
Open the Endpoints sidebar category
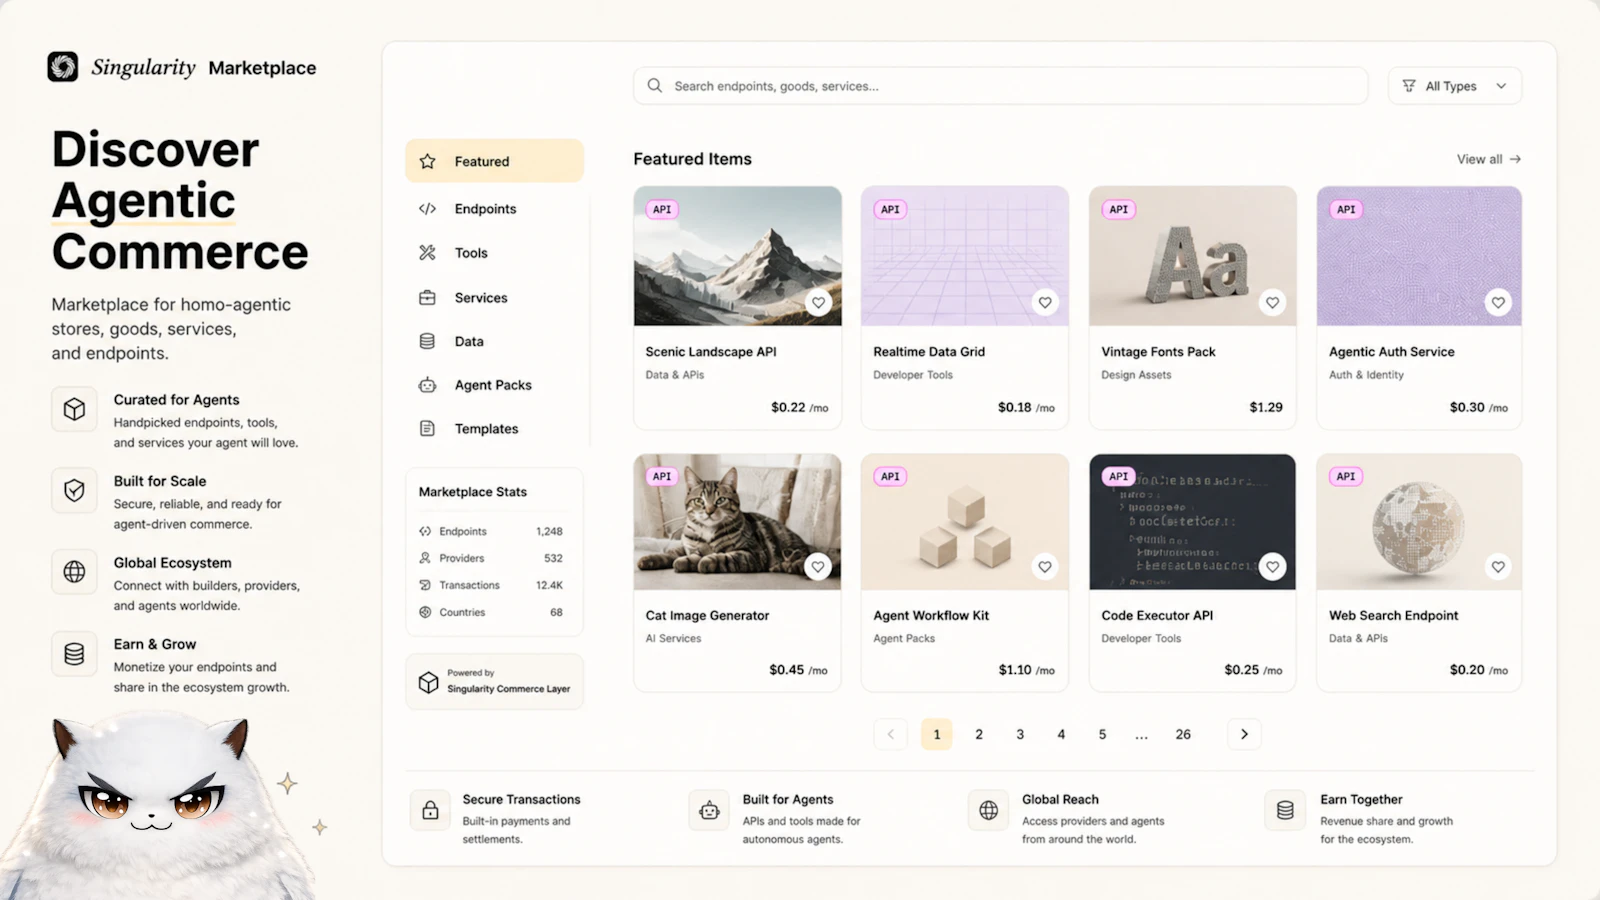click(x=494, y=209)
